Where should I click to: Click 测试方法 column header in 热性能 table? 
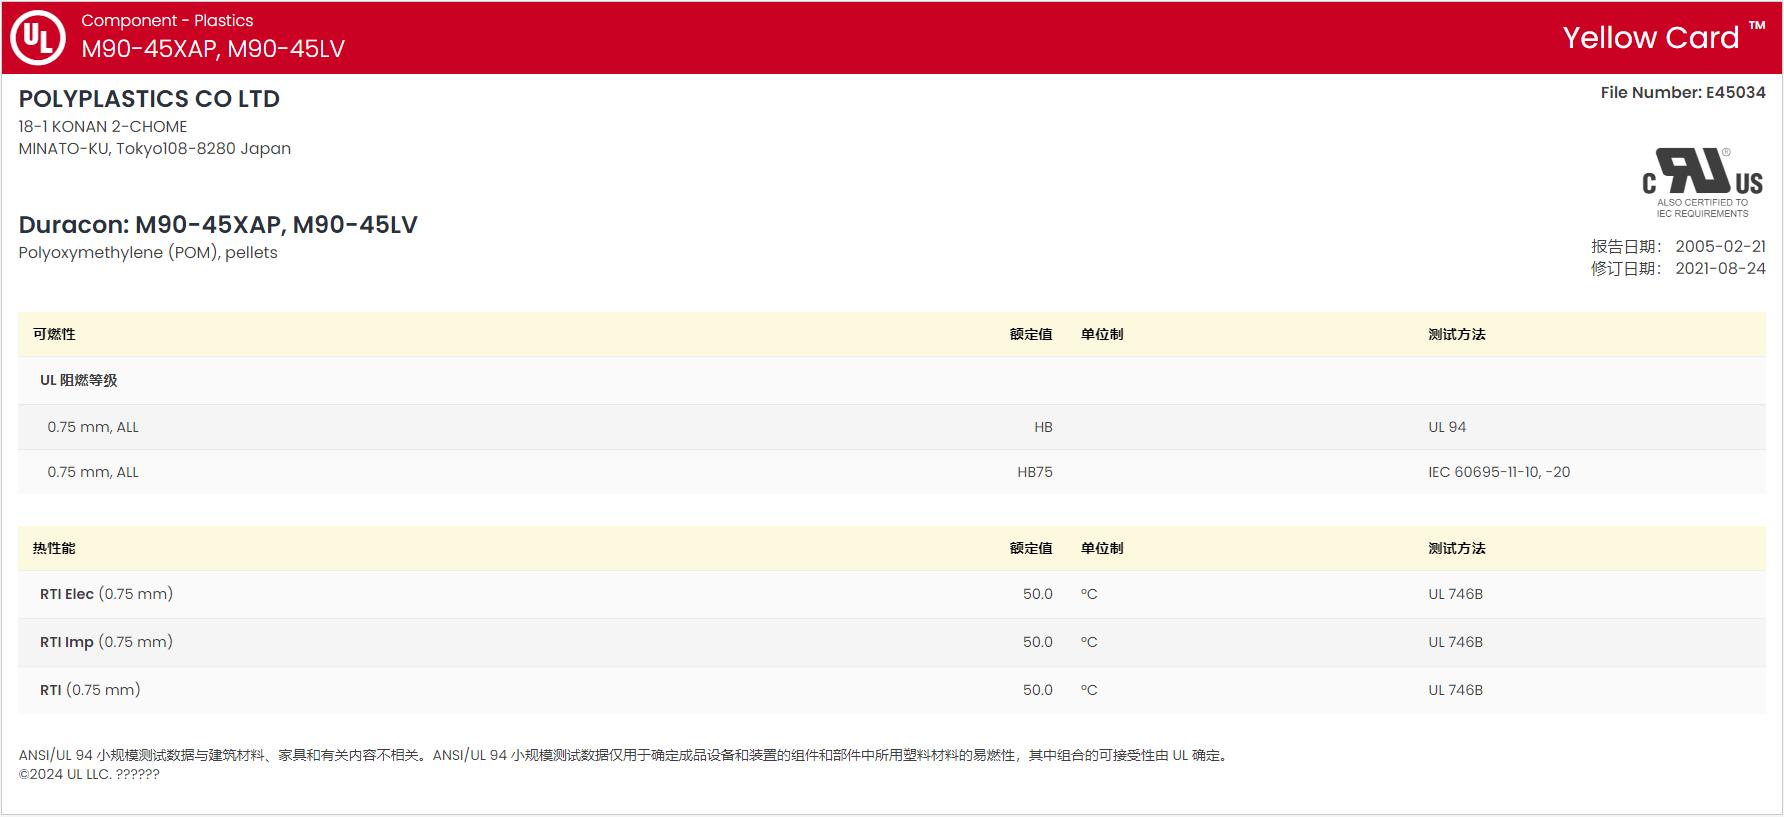click(1457, 548)
